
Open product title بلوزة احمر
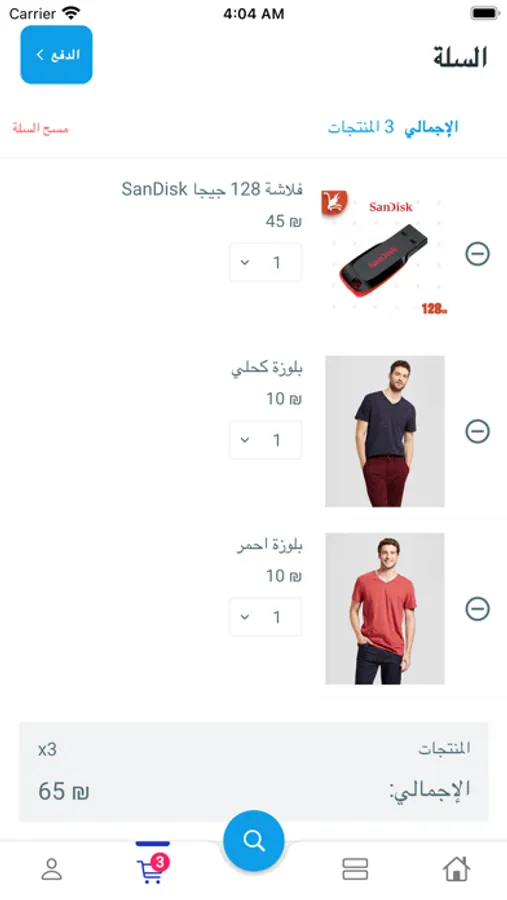[269, 545]
